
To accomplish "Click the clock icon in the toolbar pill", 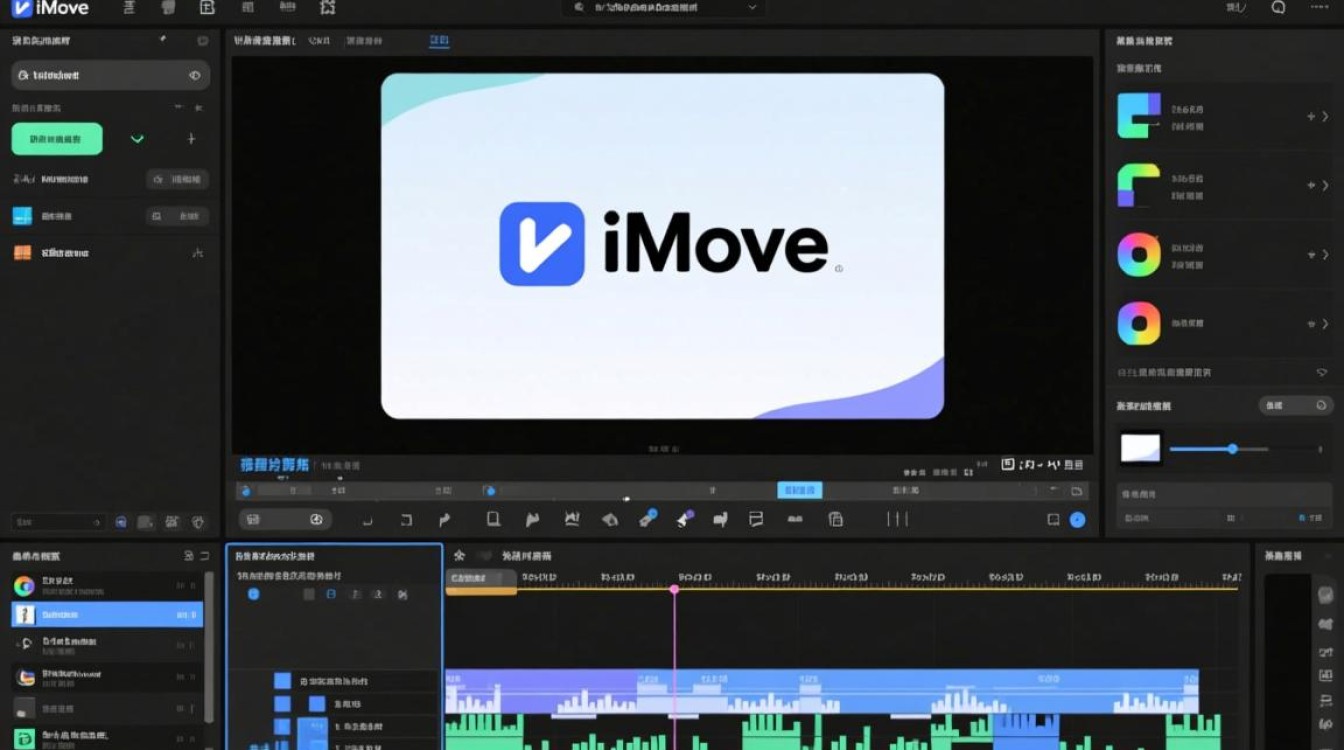I will (x=316, y=519).
